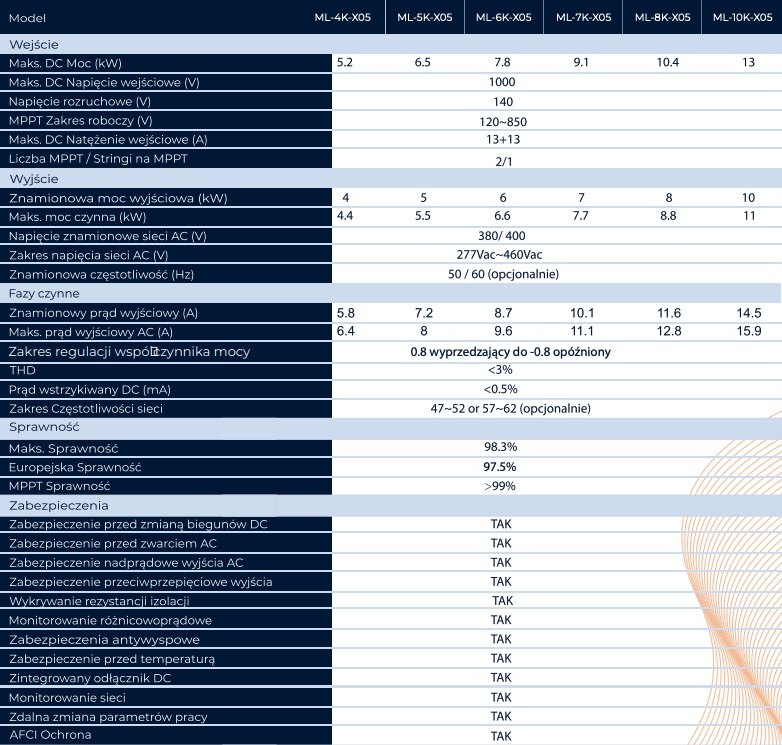Click TAK value in "Monitorowanie sieci" row

tap(501, 697)
